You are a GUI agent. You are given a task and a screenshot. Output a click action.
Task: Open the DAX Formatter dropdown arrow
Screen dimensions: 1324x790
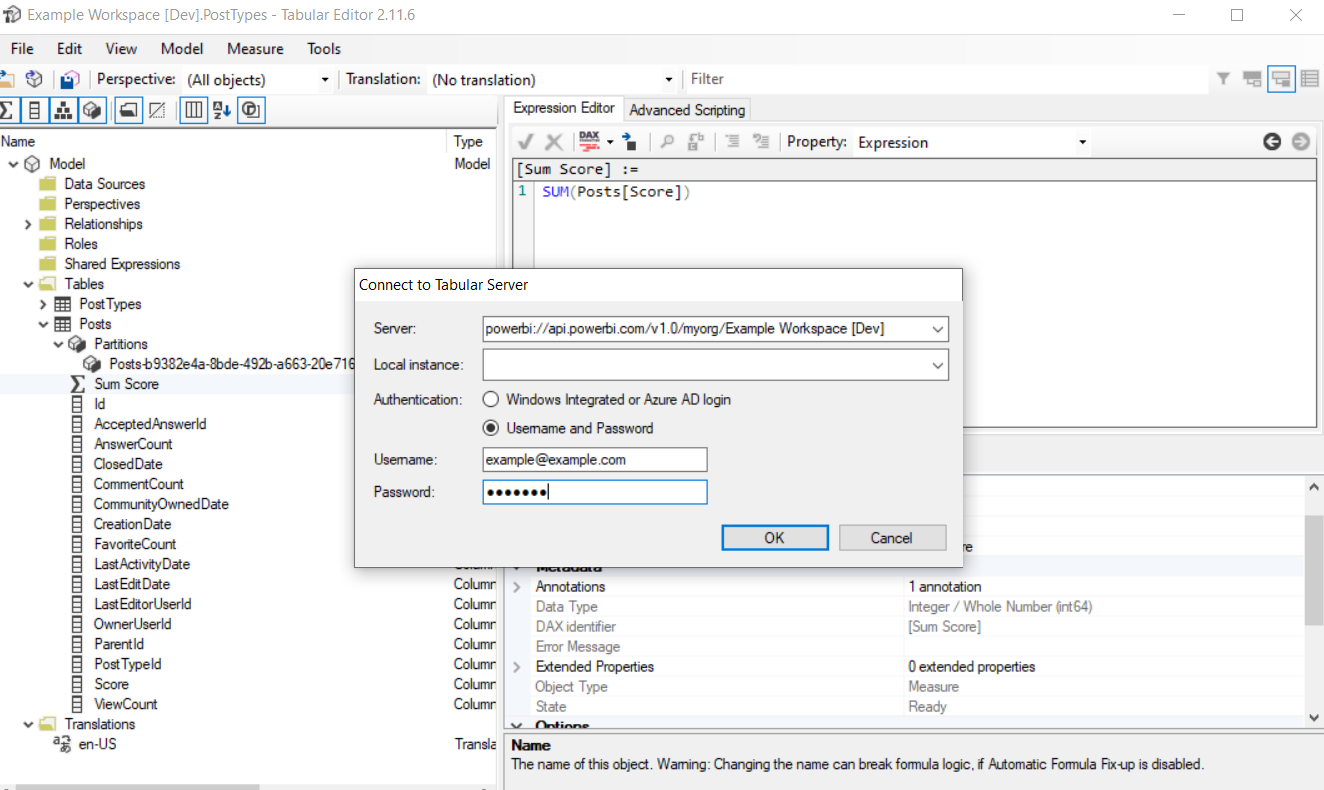(609, 142)
